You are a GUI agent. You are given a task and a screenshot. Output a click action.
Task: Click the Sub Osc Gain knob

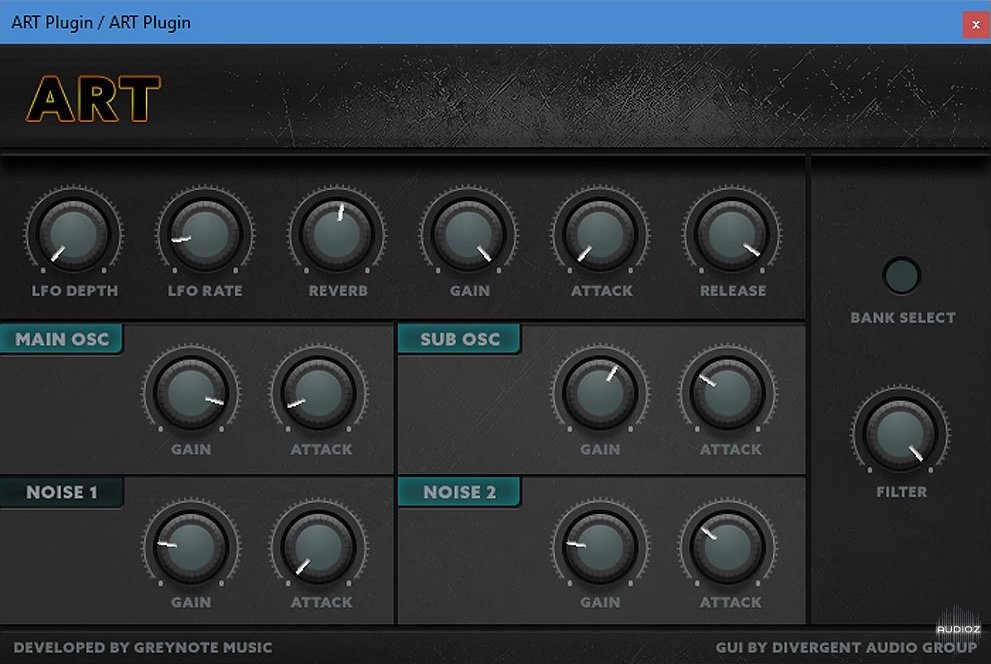coord(599,392)
